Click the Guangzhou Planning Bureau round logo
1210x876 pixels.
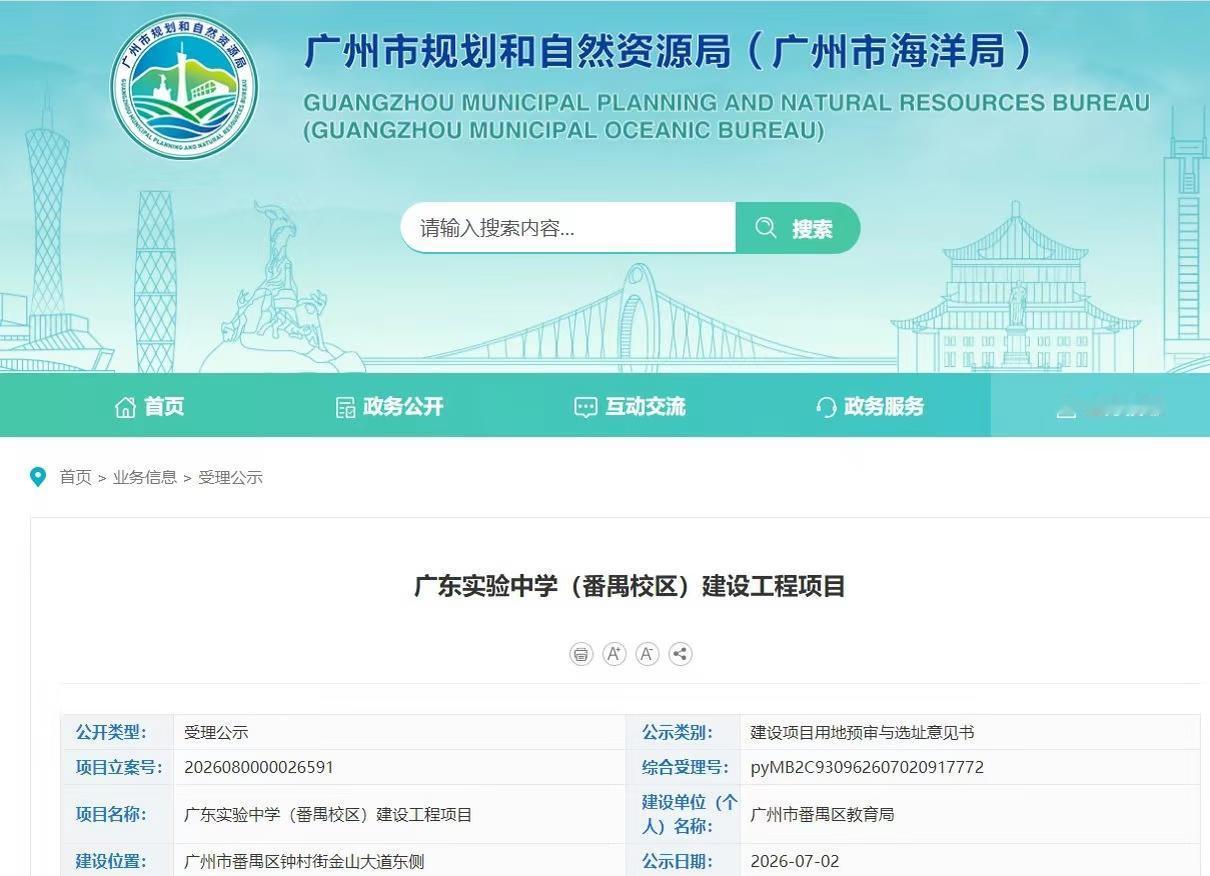click(x=184, y=87)
